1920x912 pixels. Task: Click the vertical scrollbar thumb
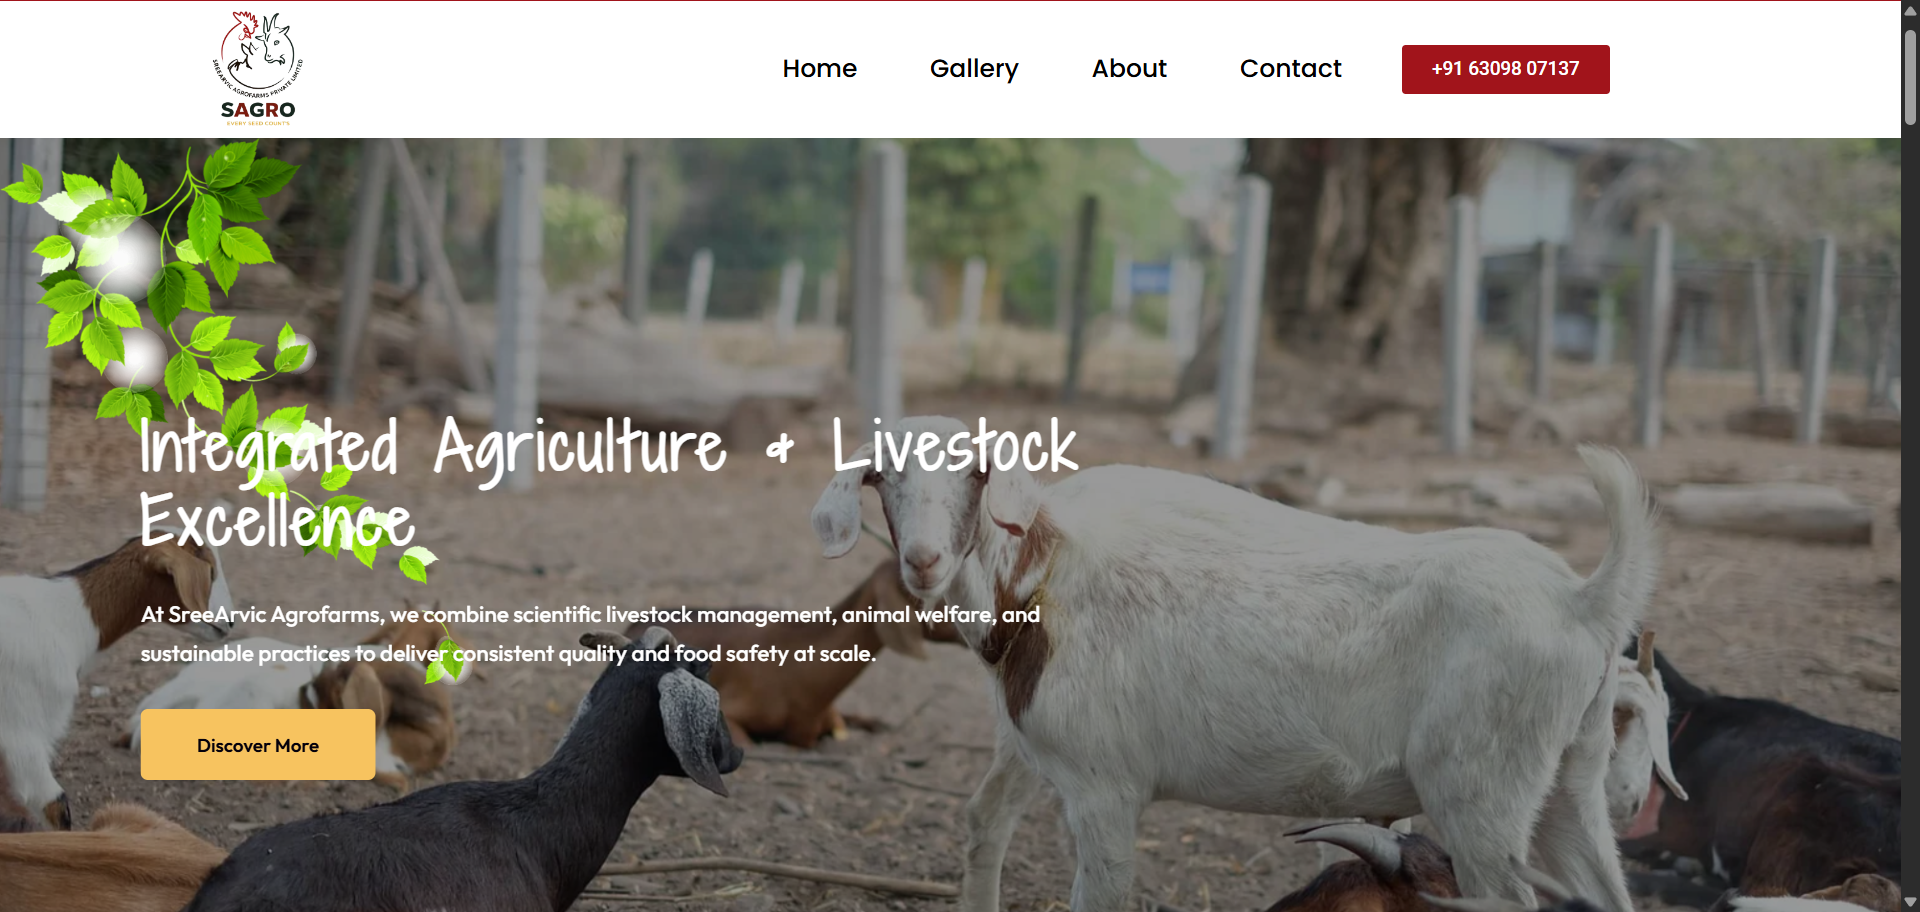1910,76
